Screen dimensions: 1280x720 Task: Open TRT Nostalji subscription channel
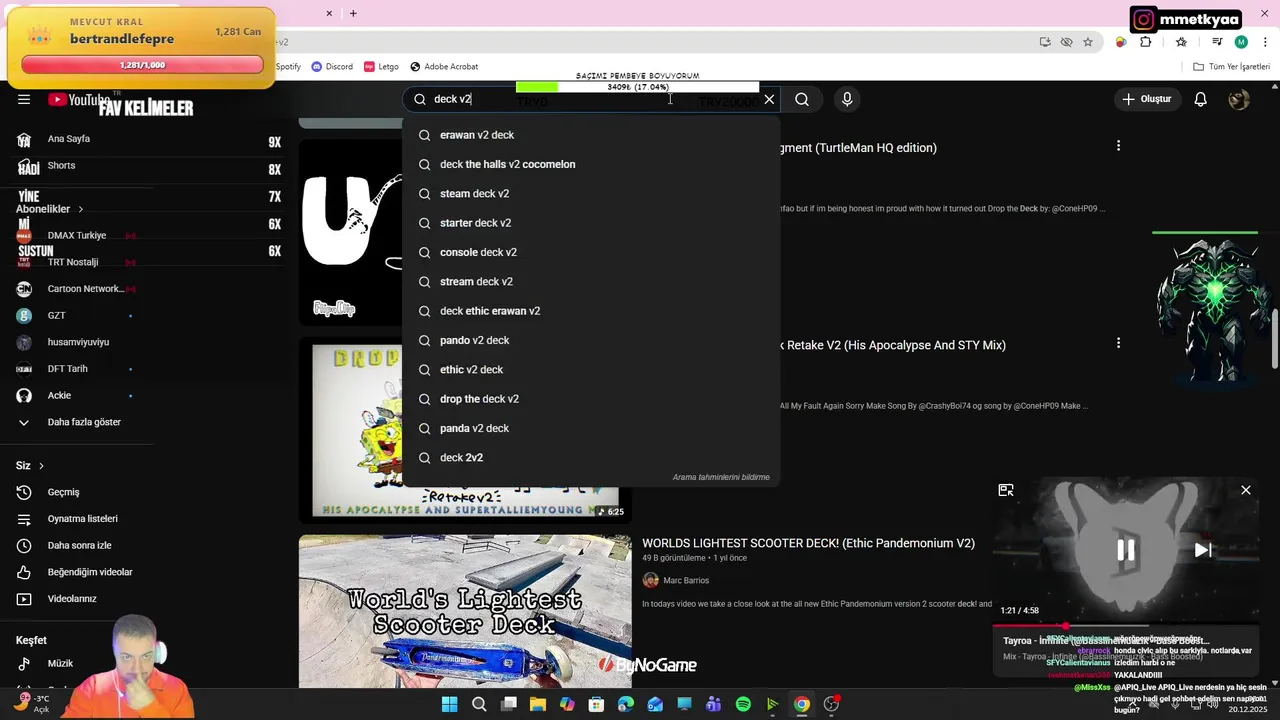coord(73,262)
